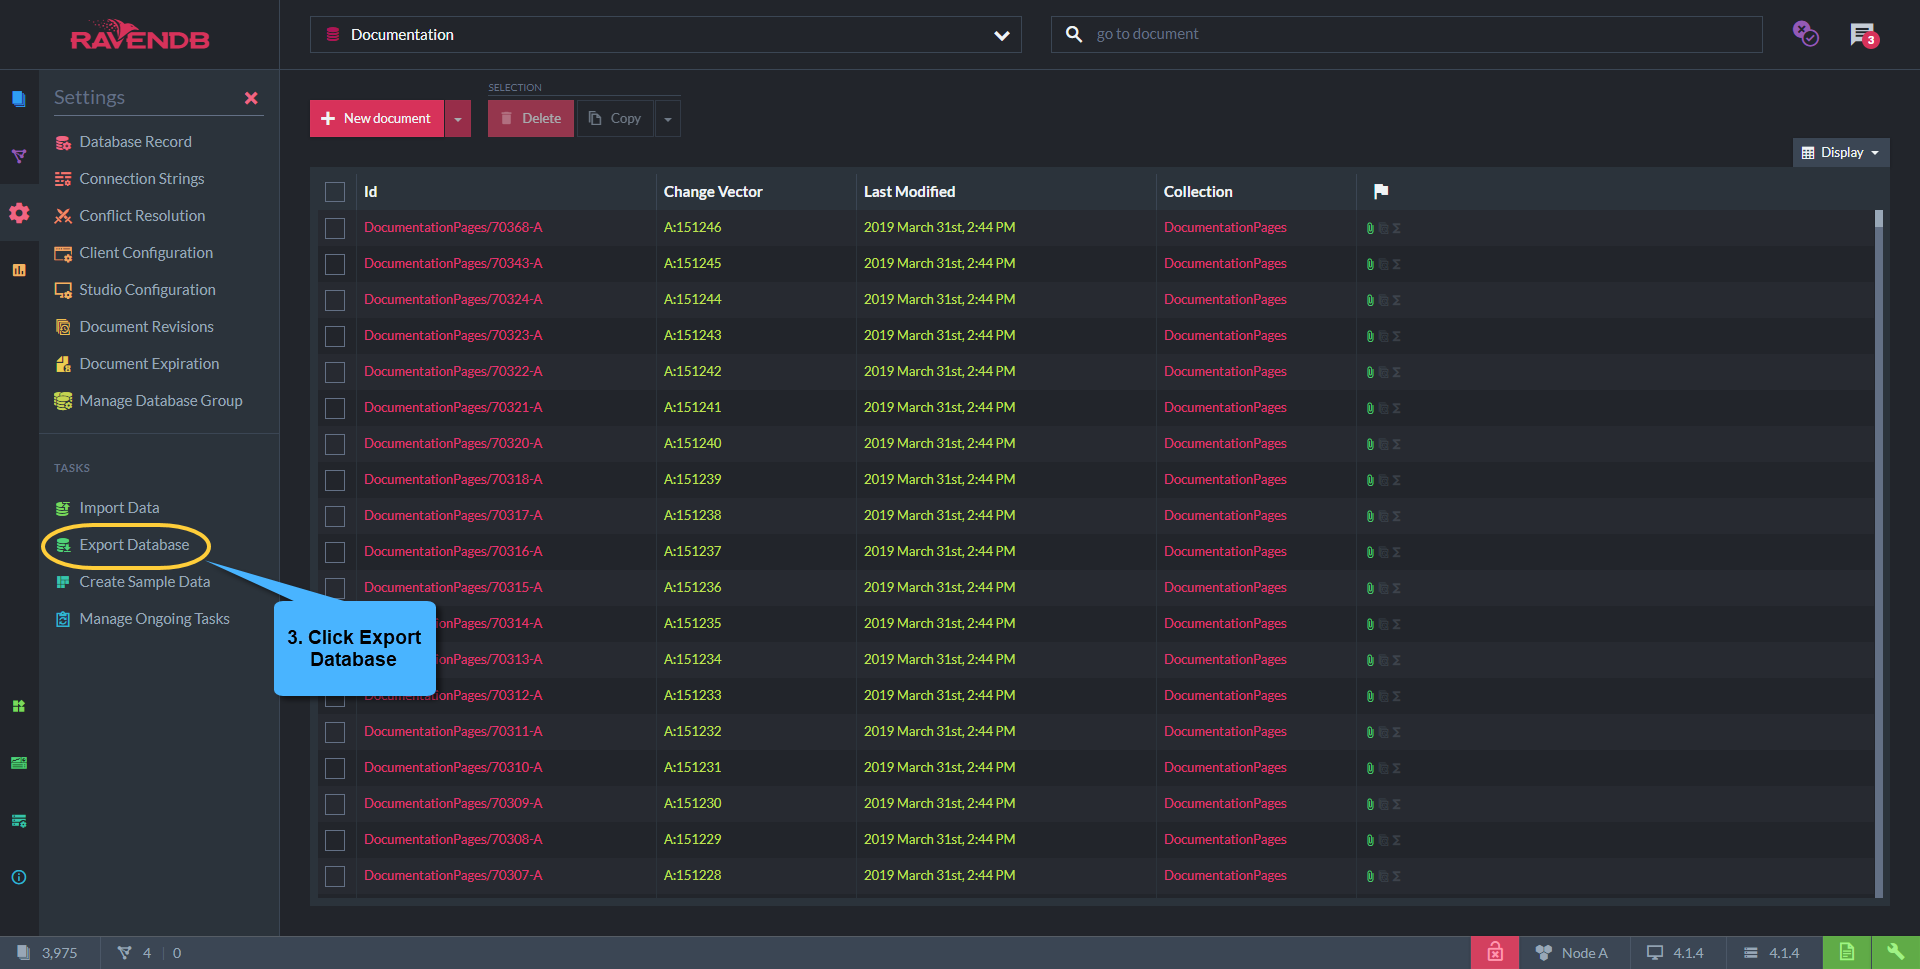Open document link DocumentationPages/70316-A
The width and height of the screenshot is (1920, 969).
point(453,552)
